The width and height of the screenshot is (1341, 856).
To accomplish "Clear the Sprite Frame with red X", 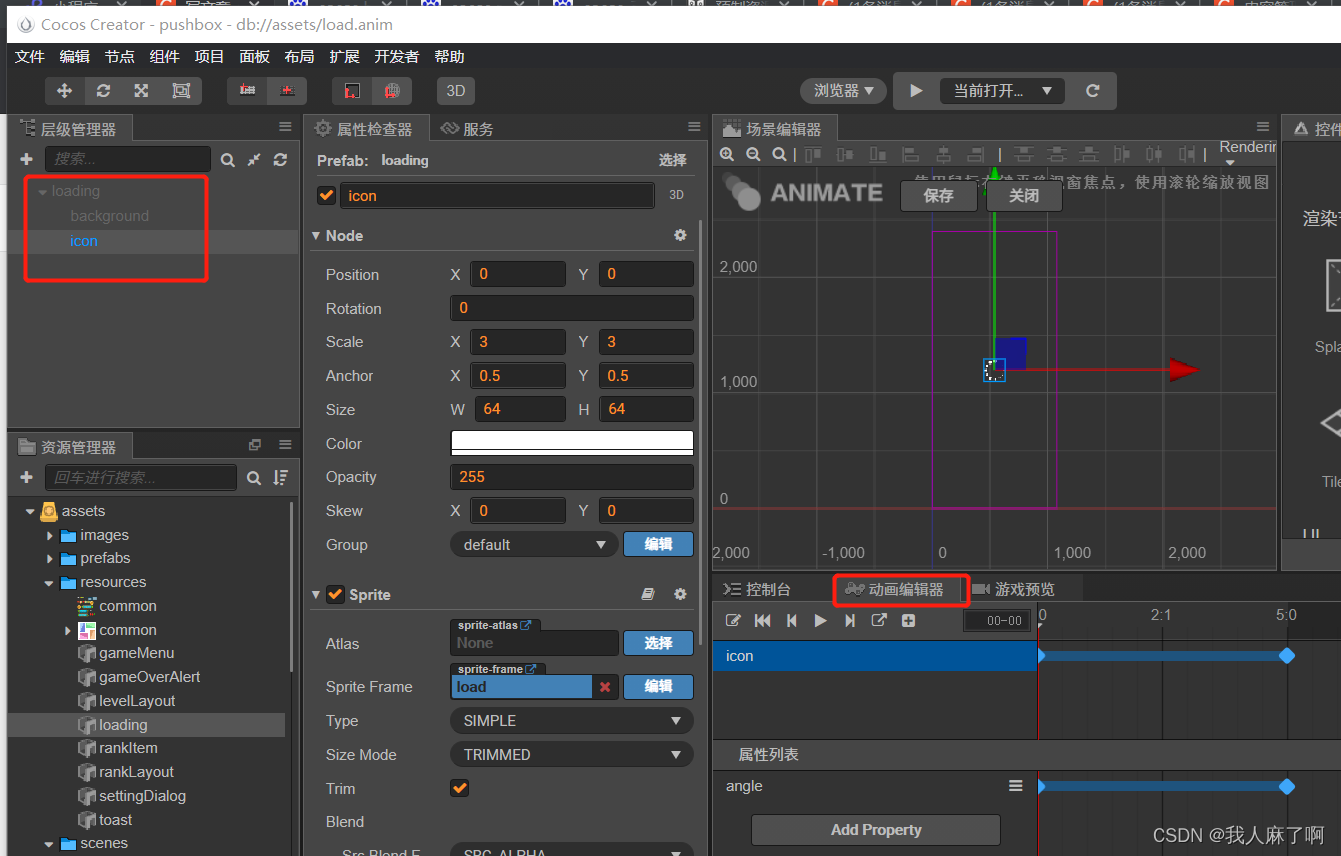I will click(x=605, y=687).
